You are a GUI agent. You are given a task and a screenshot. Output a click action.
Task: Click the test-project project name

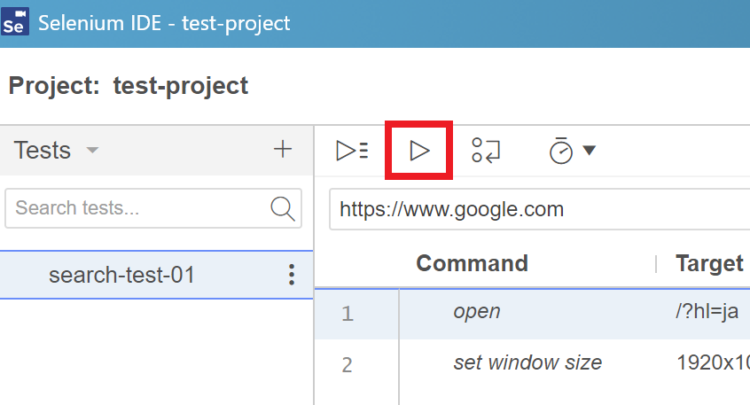180,86
